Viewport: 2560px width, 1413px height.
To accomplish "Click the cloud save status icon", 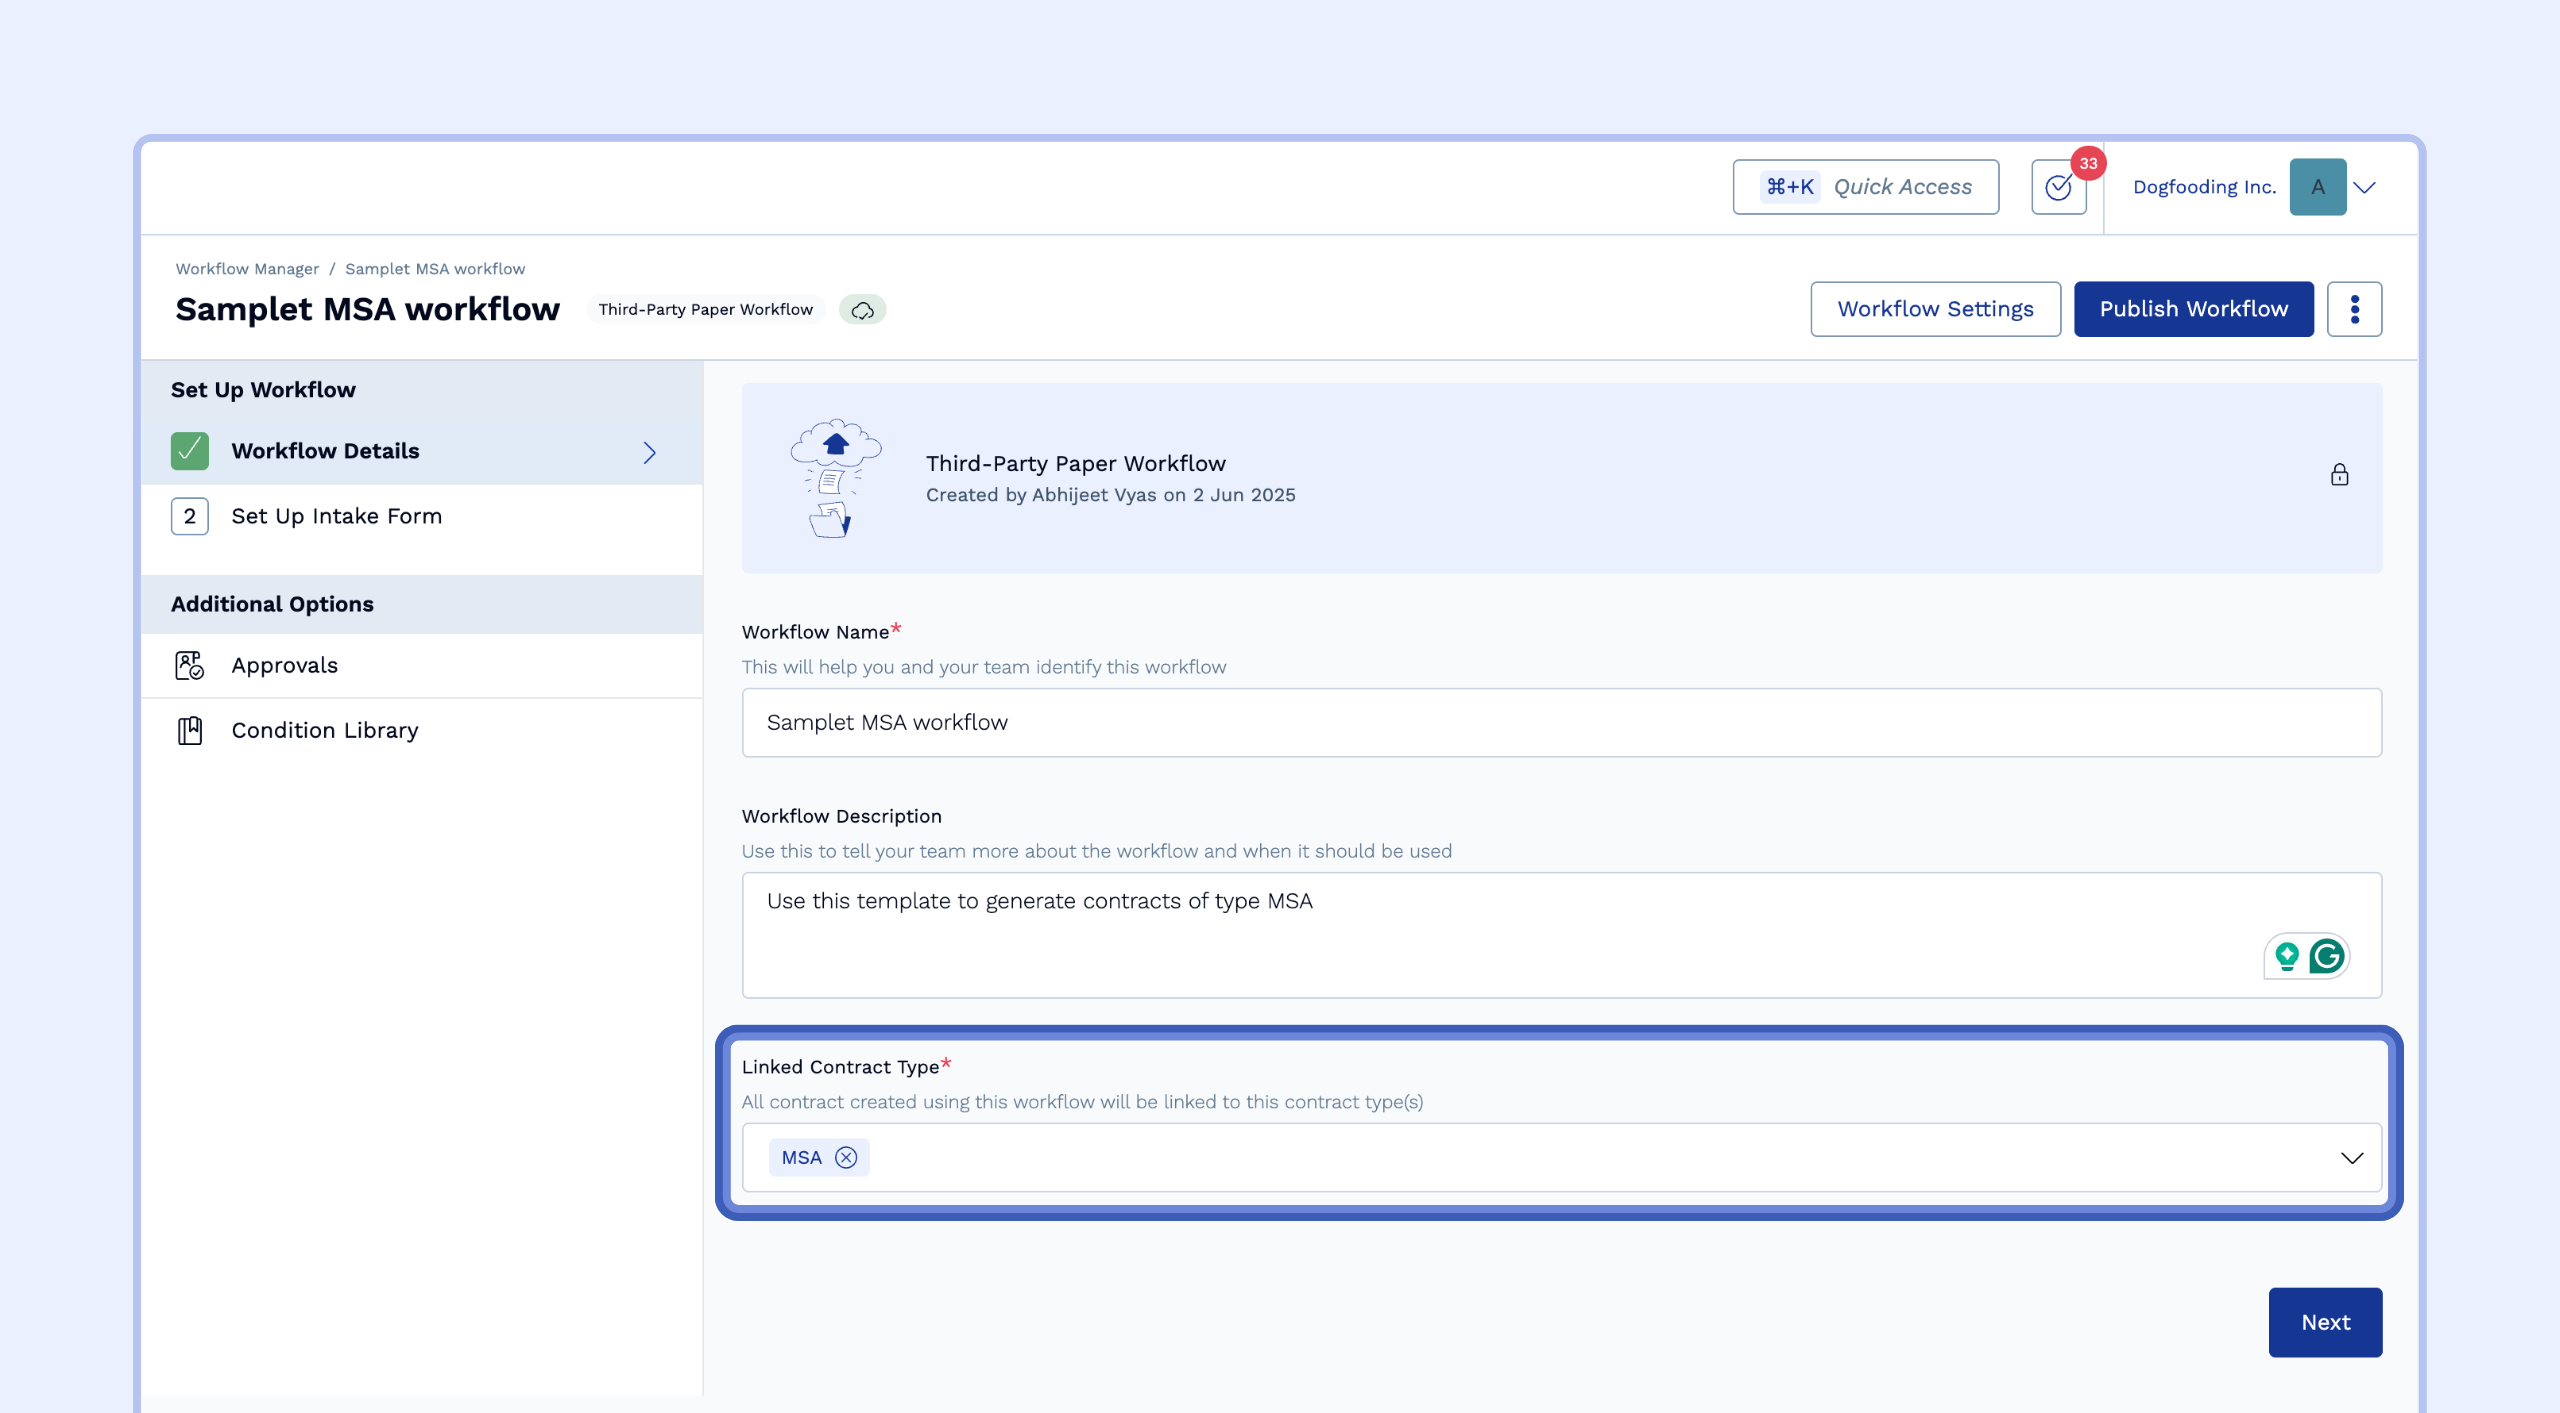I will [862, 310].
